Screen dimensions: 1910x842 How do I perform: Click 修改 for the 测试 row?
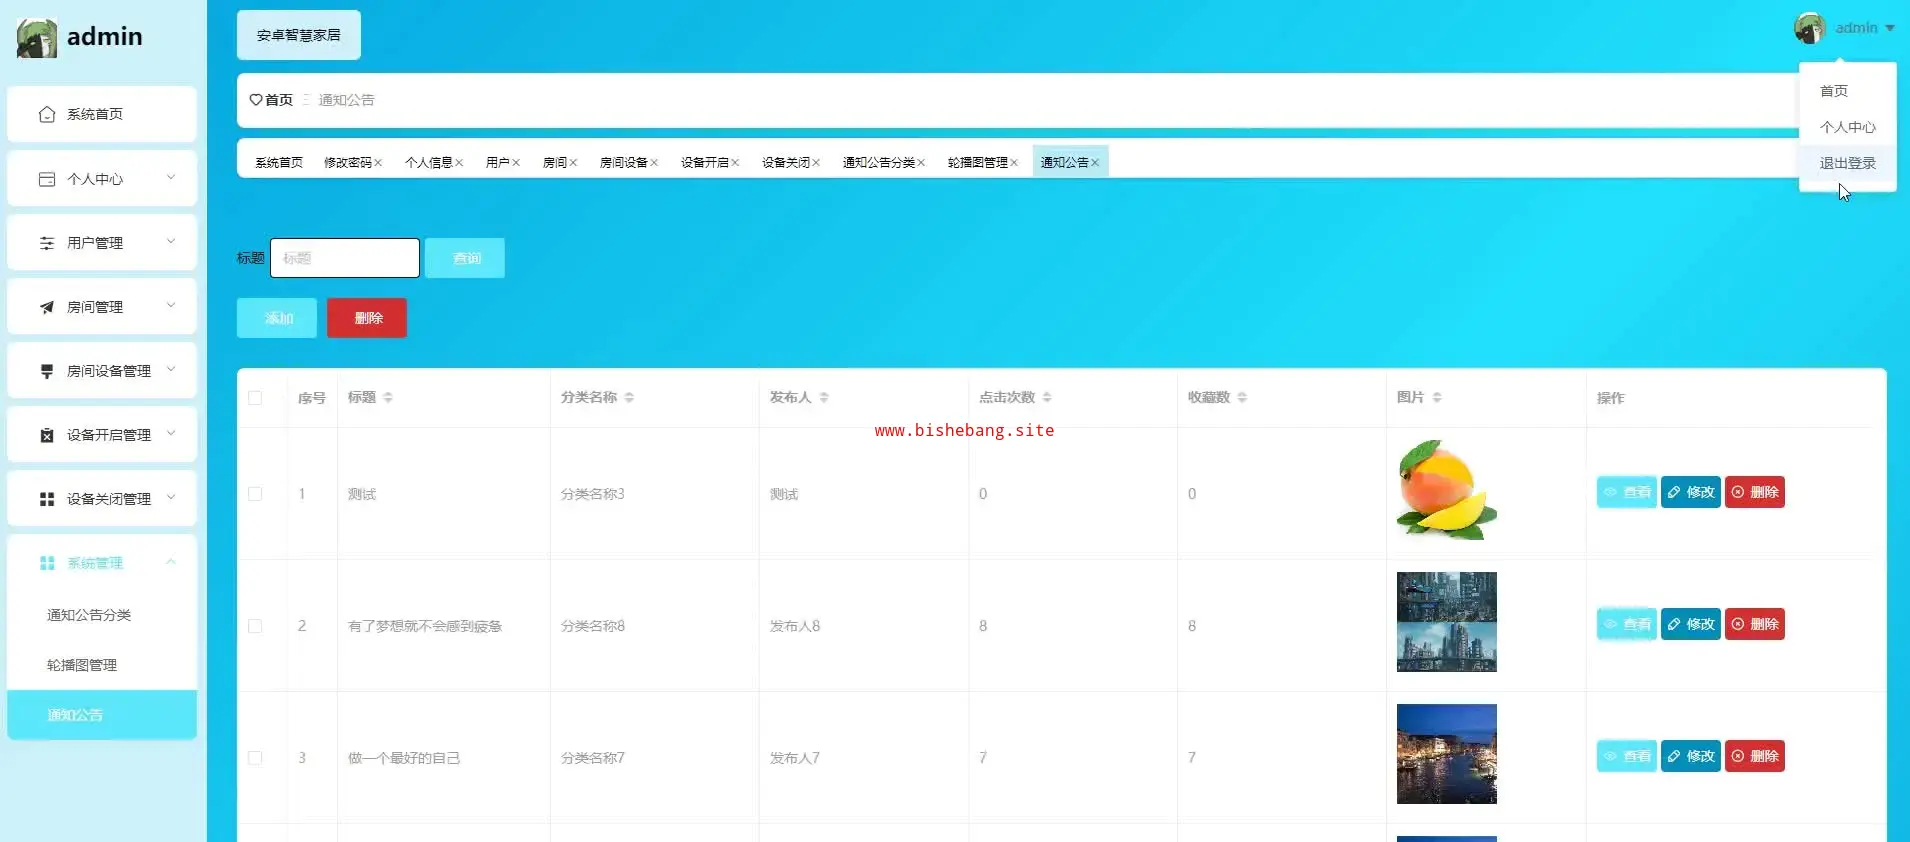point(1691,492)
